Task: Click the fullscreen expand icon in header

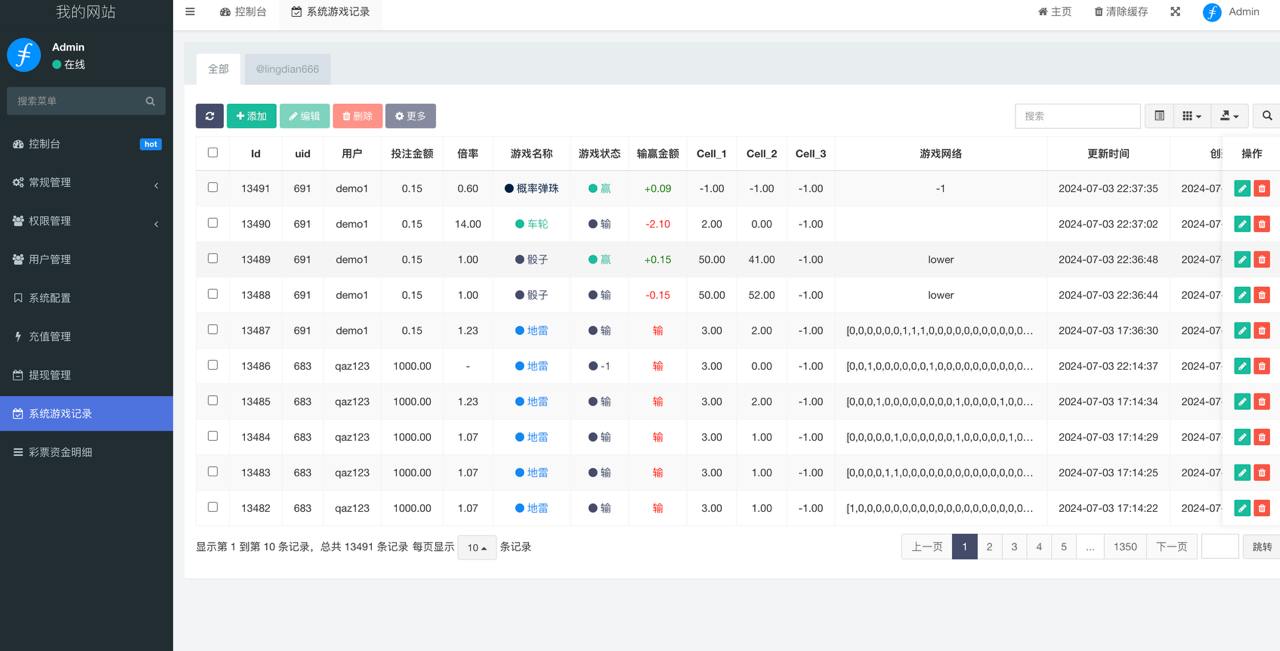Action: pyautogui.click(x=1175, y=12)
